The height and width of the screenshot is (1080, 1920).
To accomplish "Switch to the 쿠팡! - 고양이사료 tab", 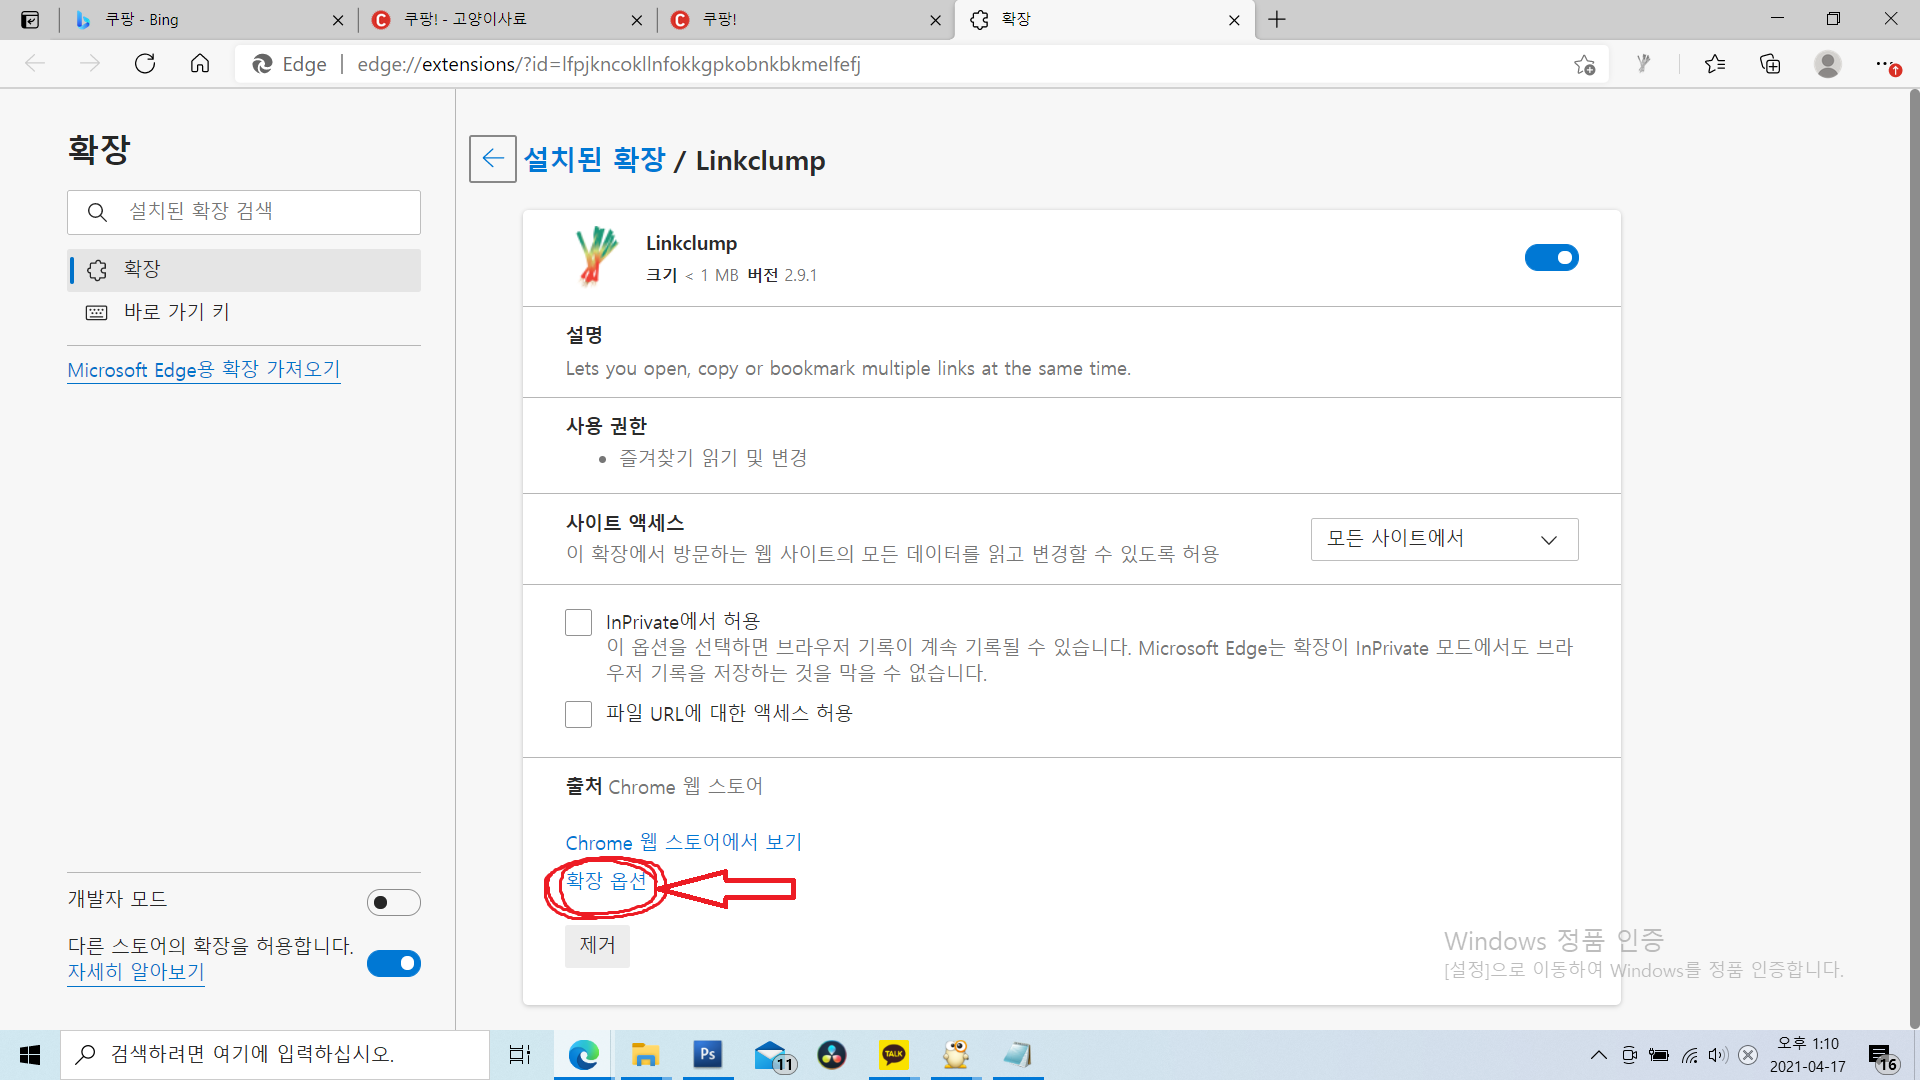I will click(x=505, y=20).
